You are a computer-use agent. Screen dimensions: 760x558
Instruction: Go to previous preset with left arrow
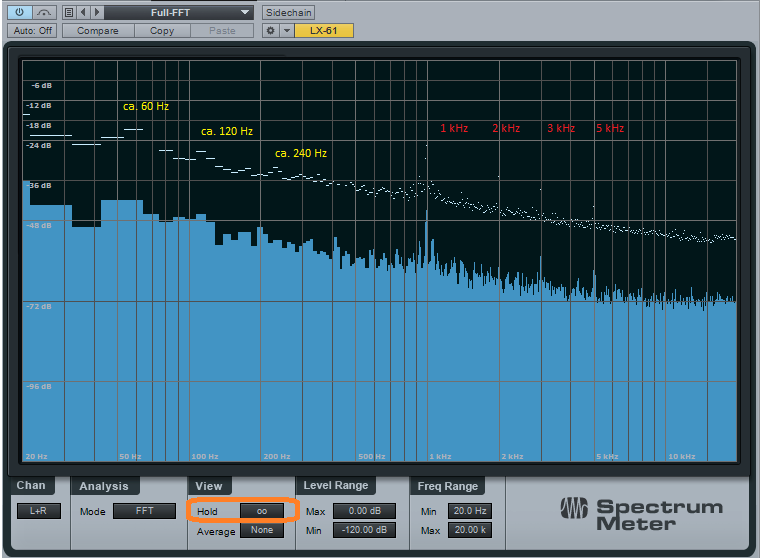[x=83, y=13]
